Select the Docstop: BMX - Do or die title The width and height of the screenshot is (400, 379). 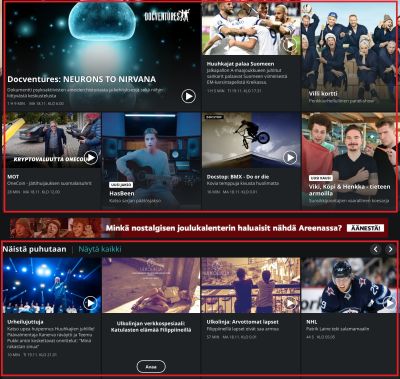pyautogui.click(x=238, y=177)
